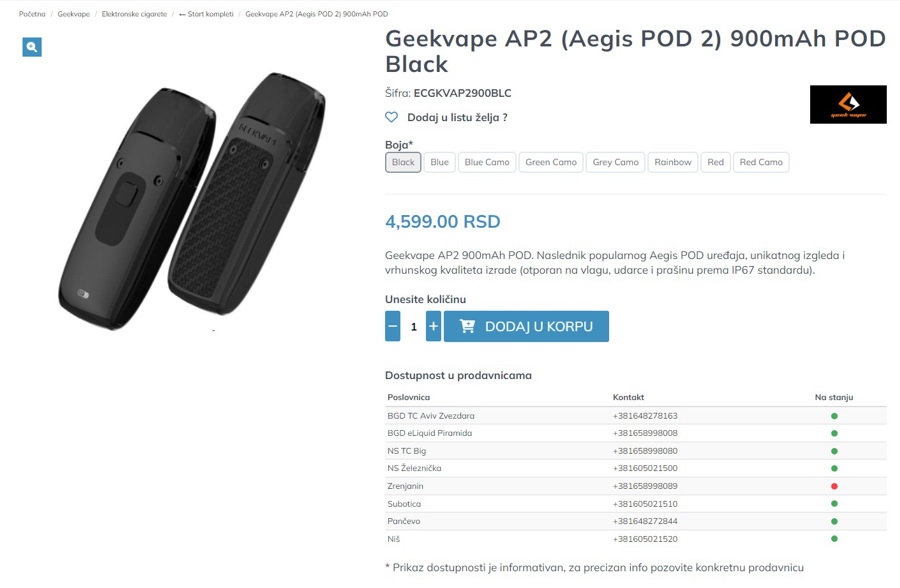Viewport: 900px width, 588px height.
Task: Increase quantity with plus button
Action: point(433,326)
